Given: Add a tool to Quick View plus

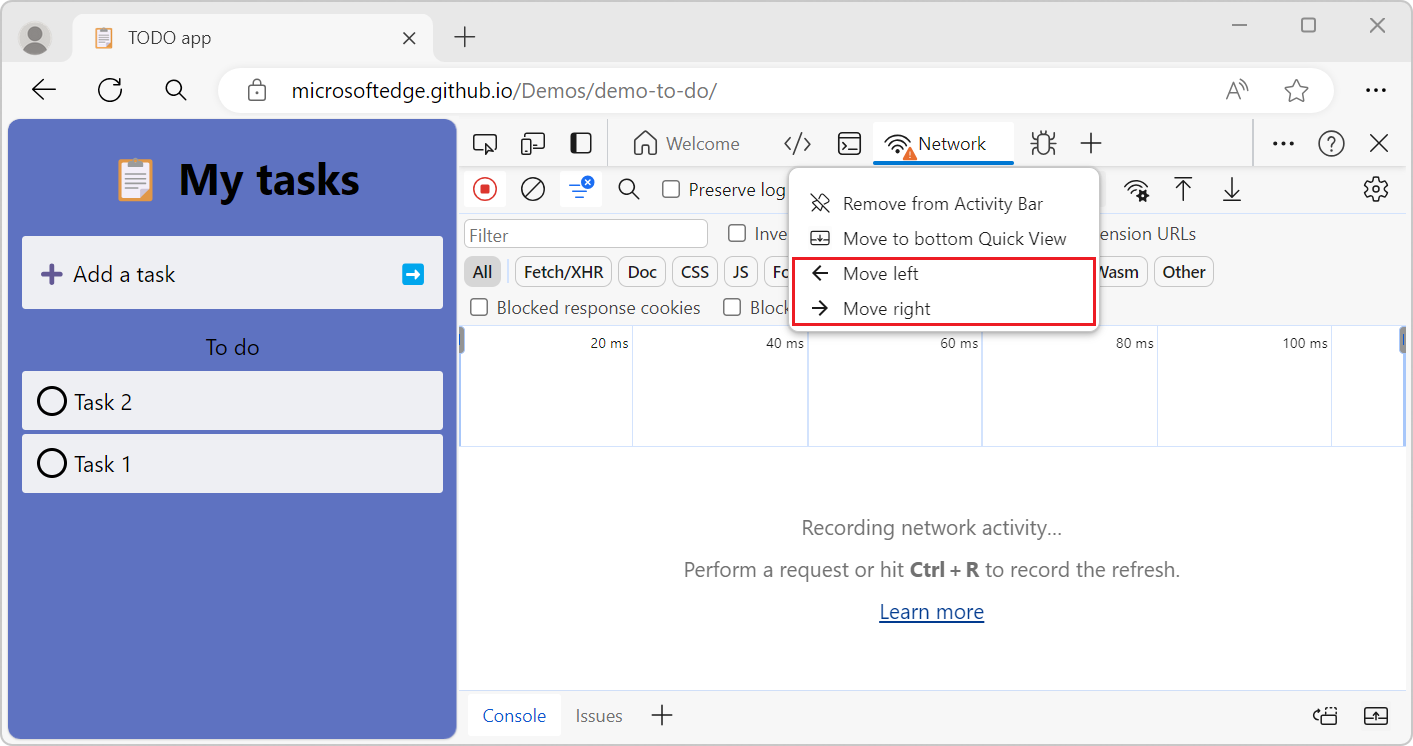Looking at the screenshot, I should (662, 715).
